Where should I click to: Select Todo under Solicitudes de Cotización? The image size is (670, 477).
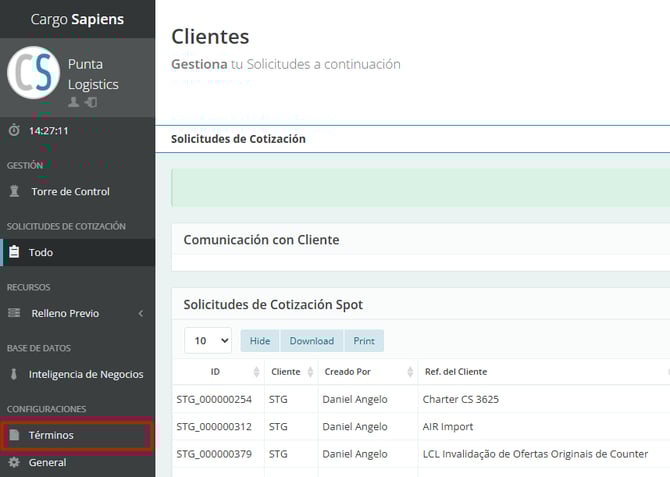pos(41,252)
